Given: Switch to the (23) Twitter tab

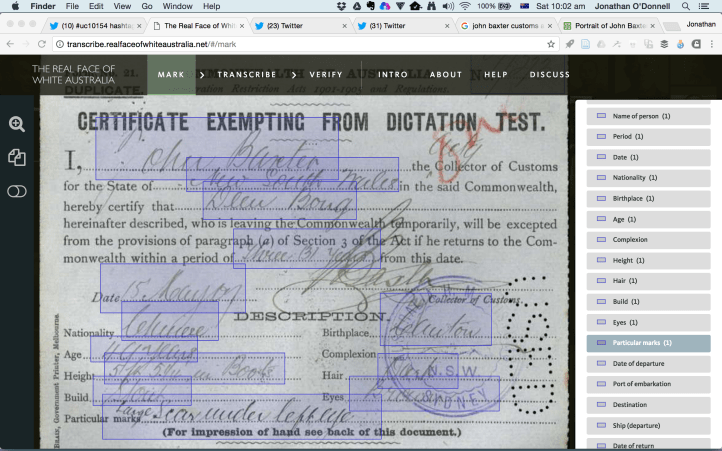Looking at the screenshot, I should [x=301, y=26].
